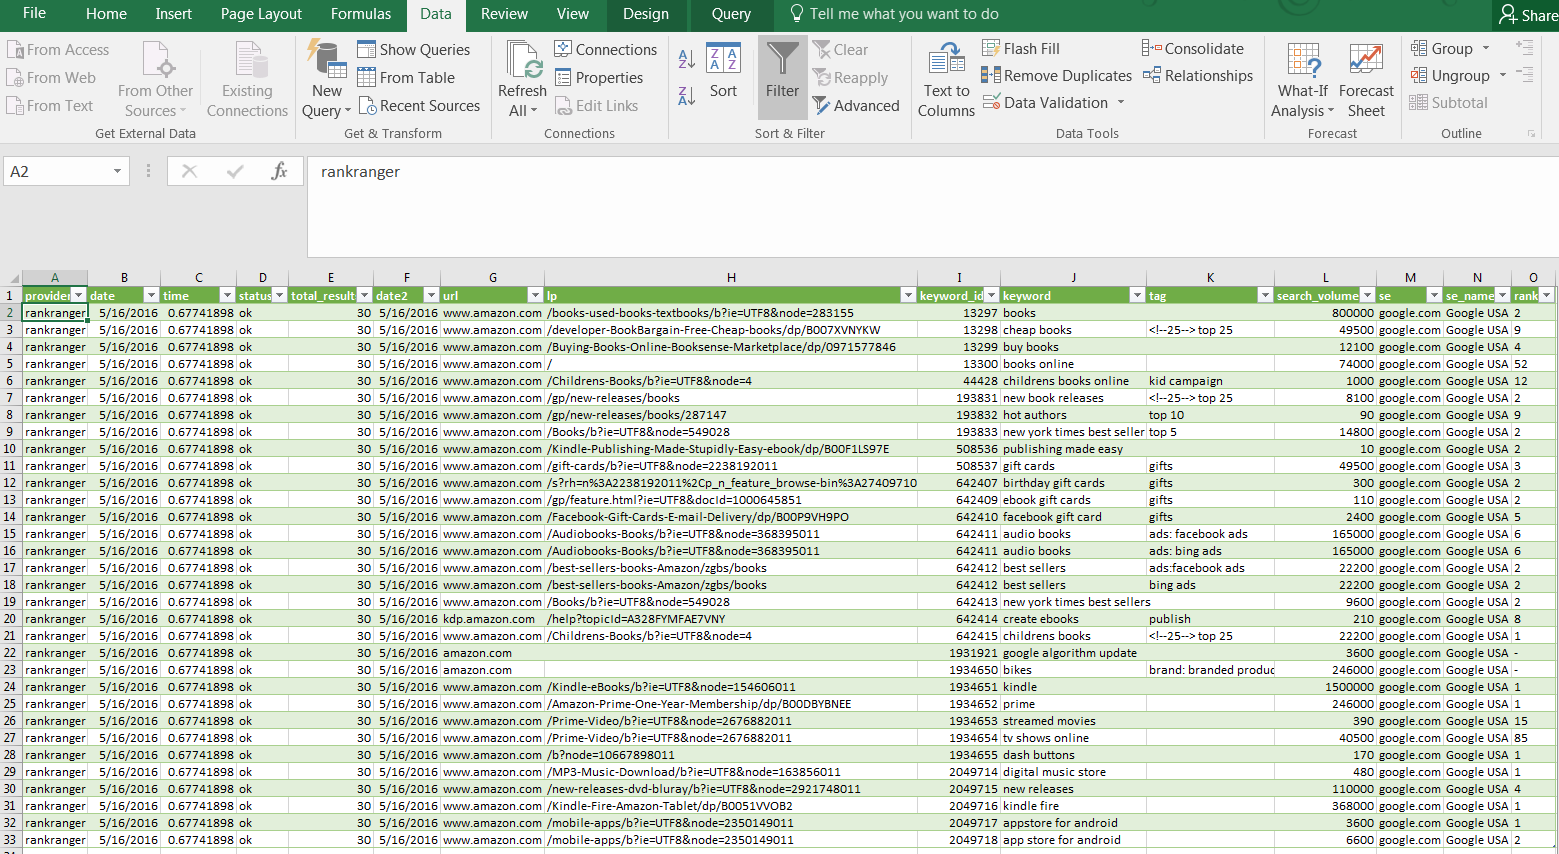This screenshot has width=1559, height=854.
Task: Launch Forecast Sheet tool
Action: point(1365,80)
